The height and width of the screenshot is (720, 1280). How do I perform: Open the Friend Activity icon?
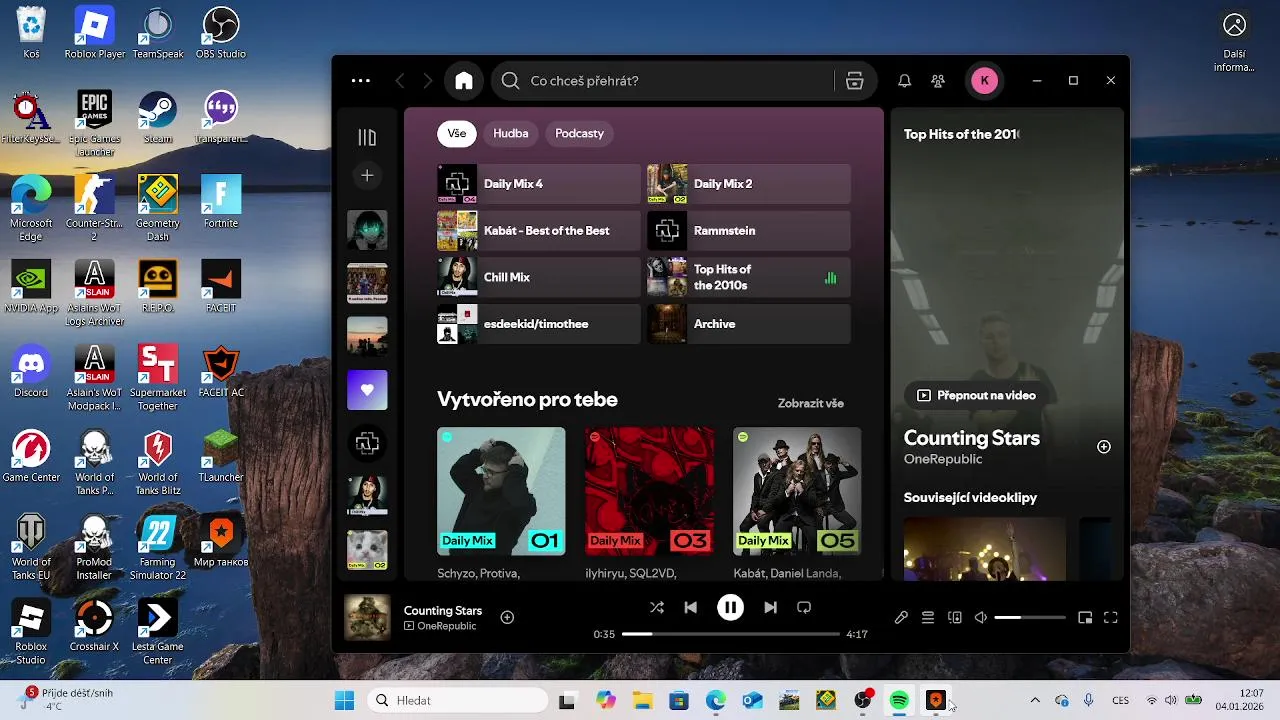click(938, 81)
